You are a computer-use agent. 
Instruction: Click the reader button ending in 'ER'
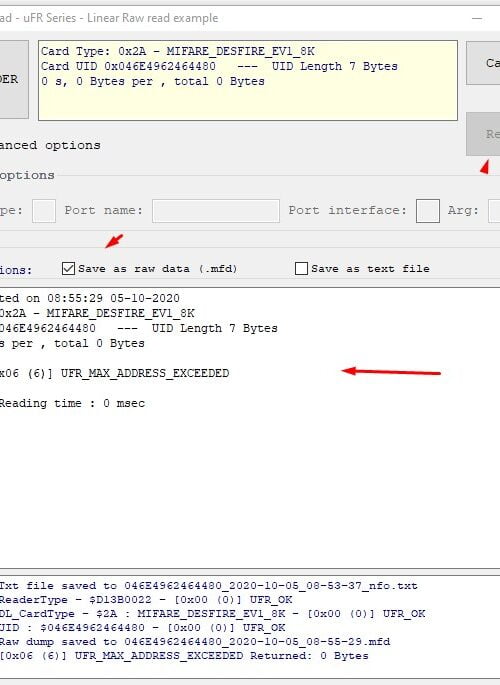(x=14, y=80)
